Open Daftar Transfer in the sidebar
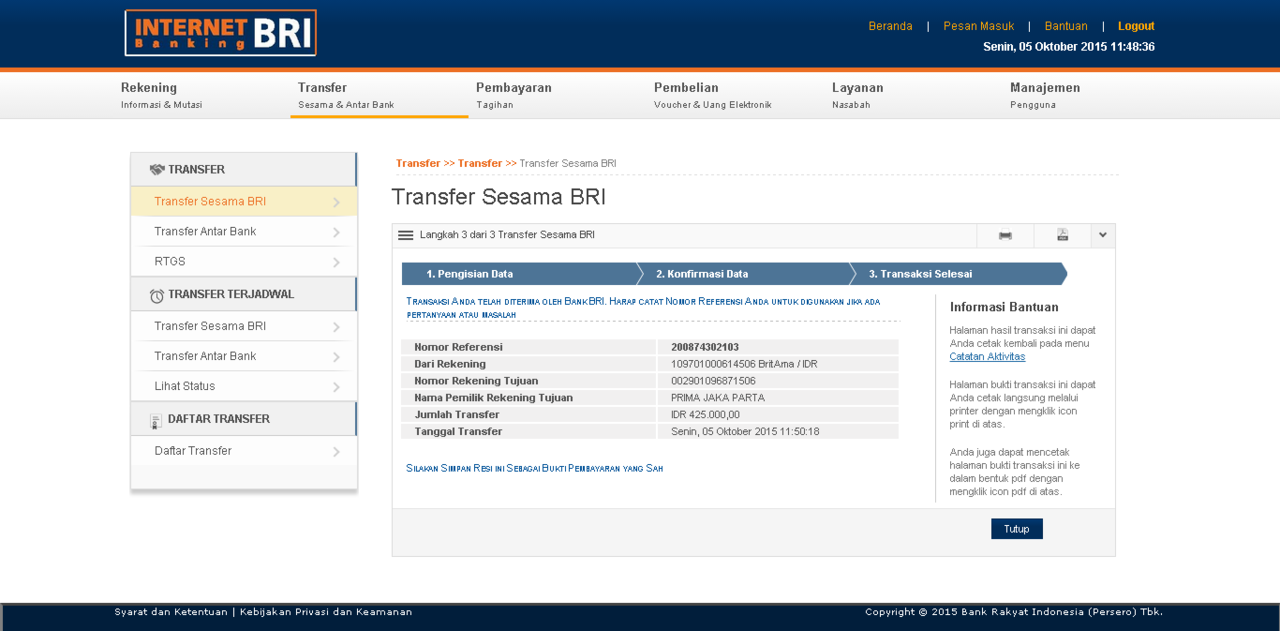This screenshot has width=1280, height=631. coord(243,451)
